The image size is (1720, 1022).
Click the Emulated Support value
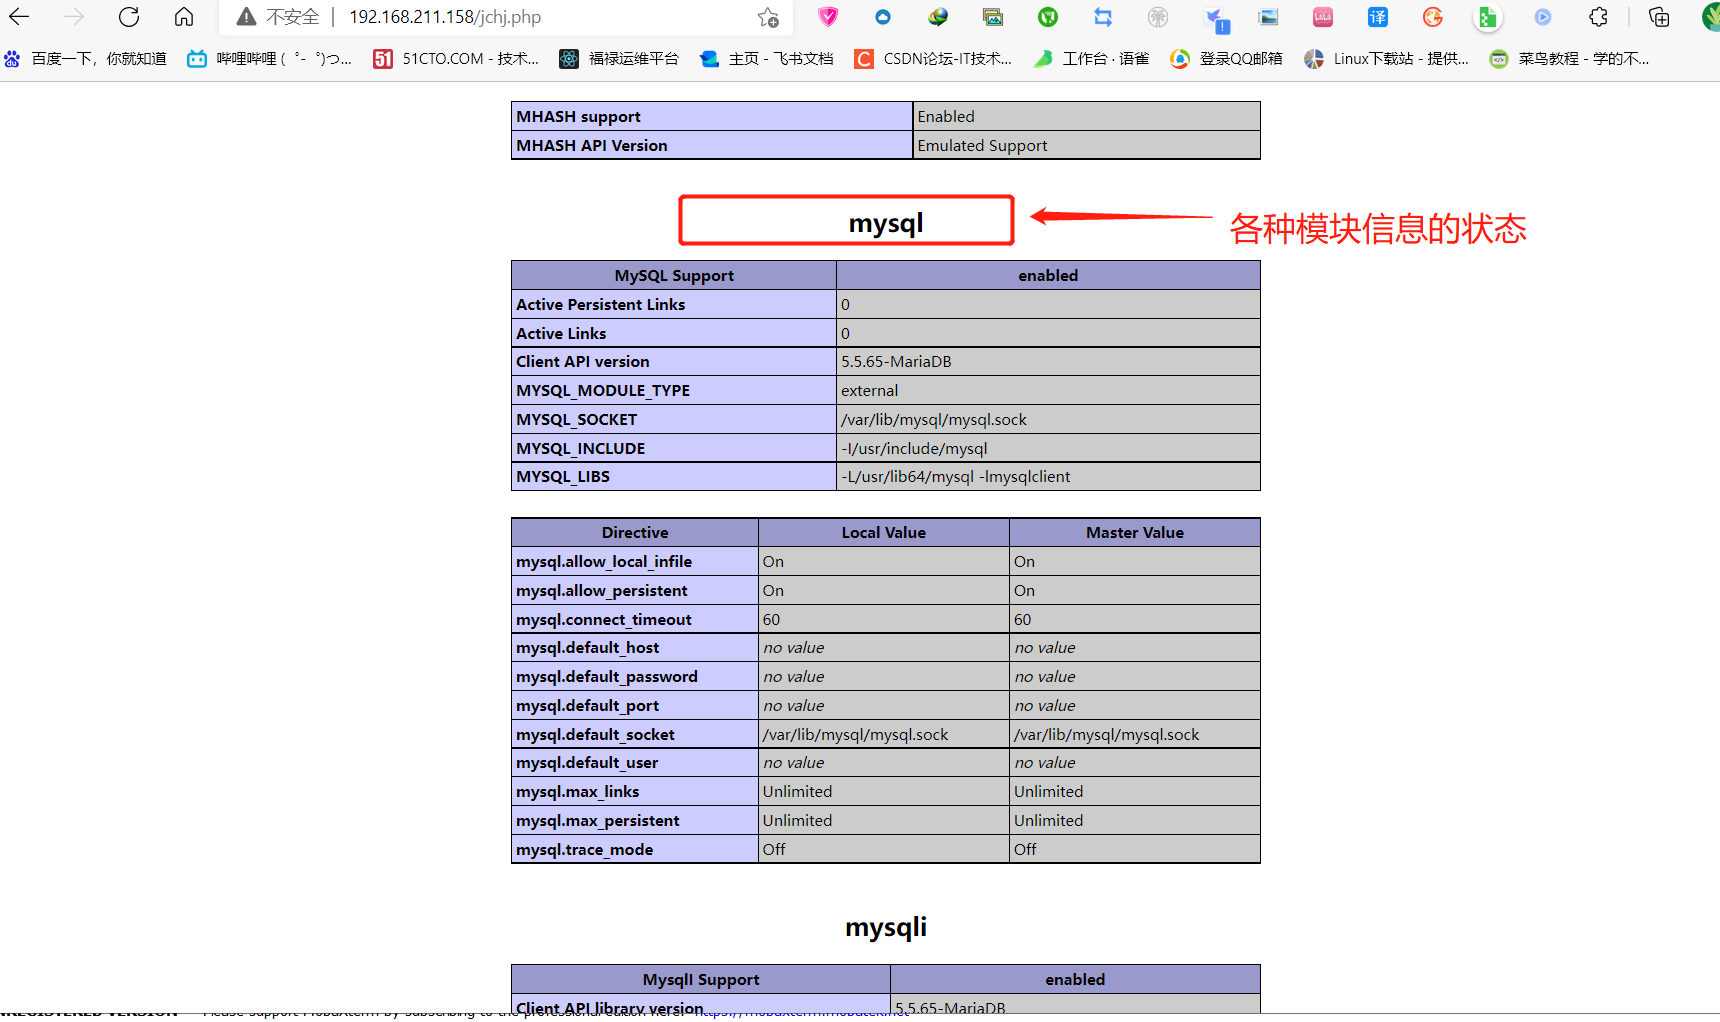pyautogui.click(x=982, y=146)
